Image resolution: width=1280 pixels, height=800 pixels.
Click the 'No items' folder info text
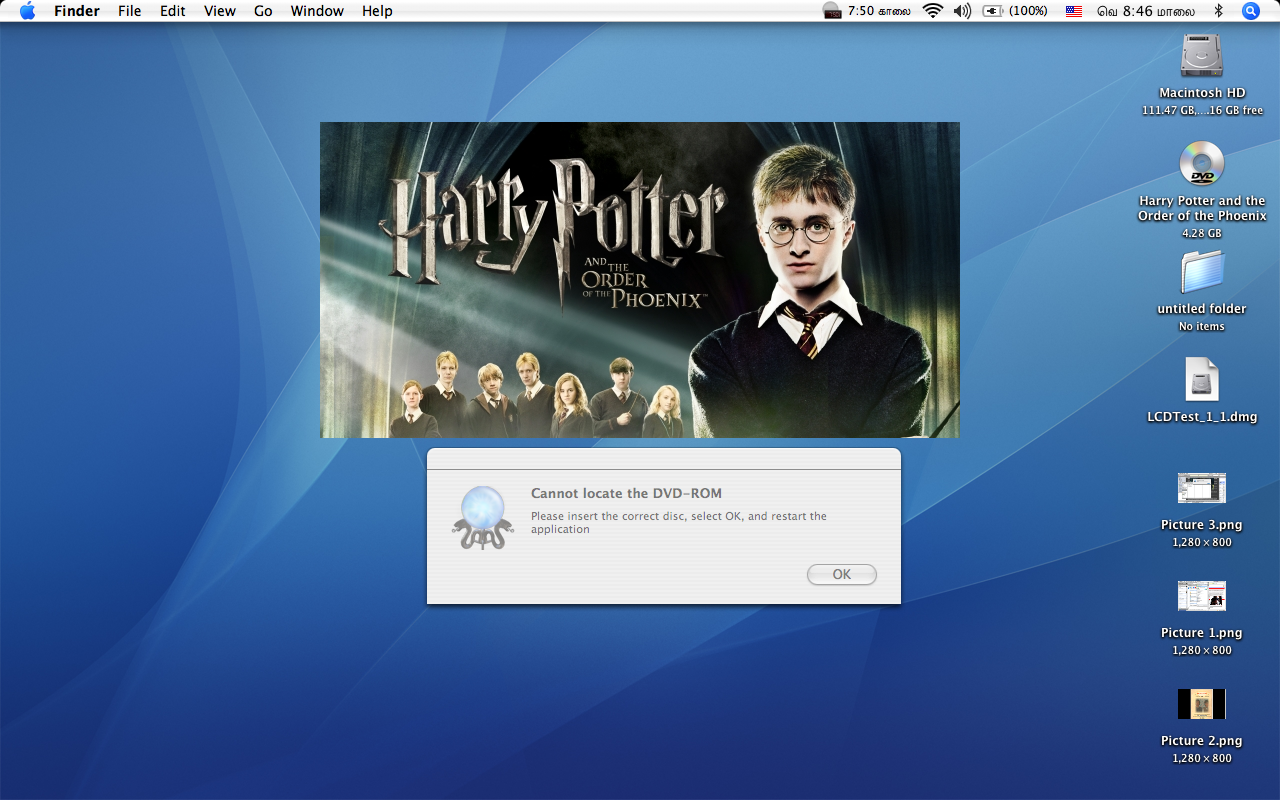pyautogui.click(x=1202, y=327)
